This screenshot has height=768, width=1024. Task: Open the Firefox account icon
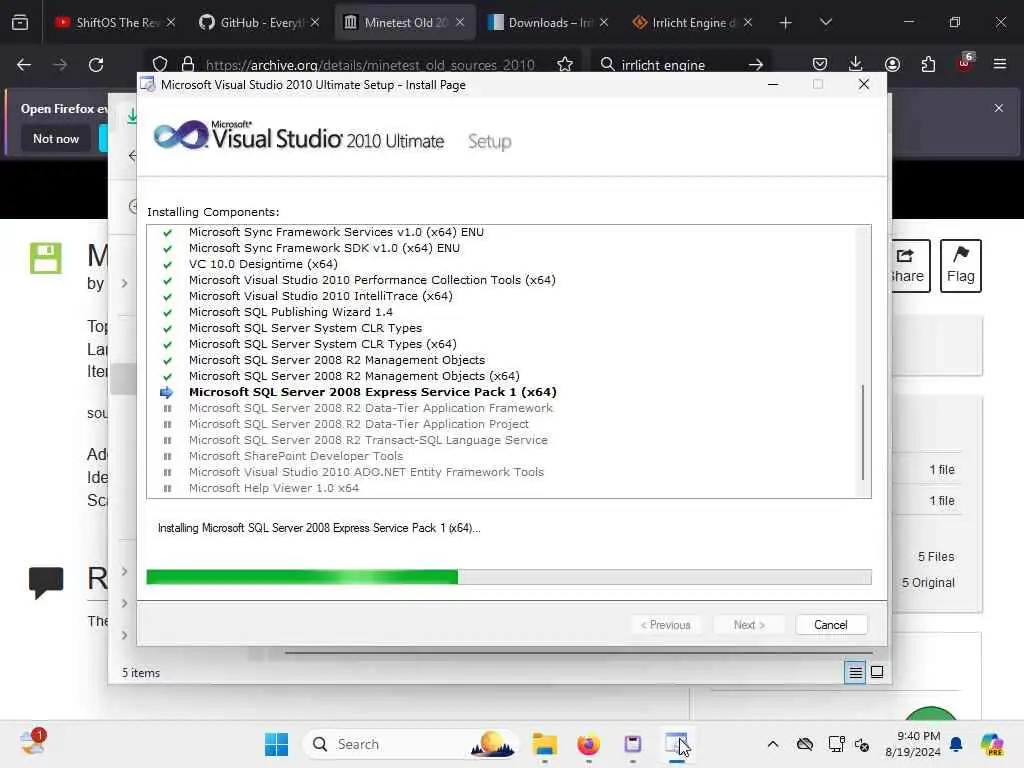point(892,64)
